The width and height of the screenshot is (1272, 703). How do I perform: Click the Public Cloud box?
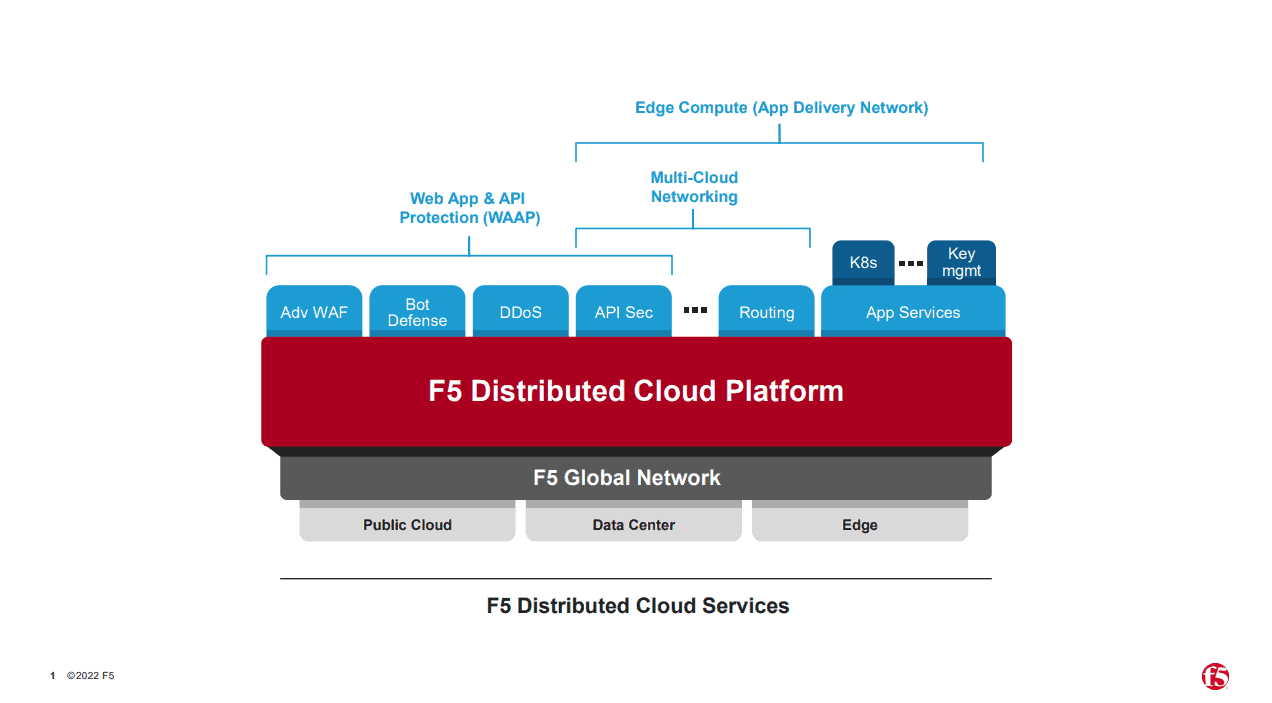407,525
